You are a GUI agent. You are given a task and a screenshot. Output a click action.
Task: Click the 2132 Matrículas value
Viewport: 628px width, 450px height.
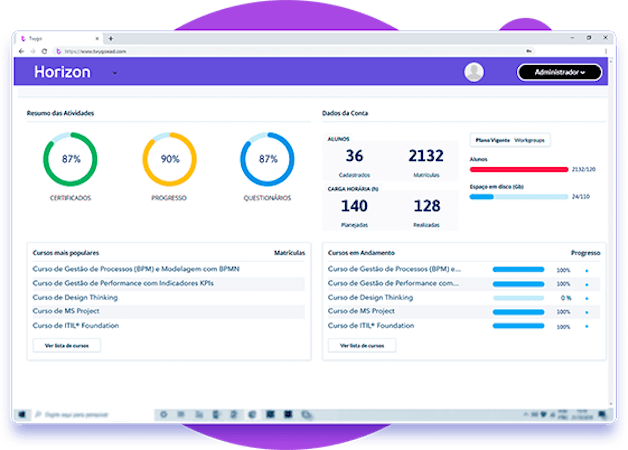[x=426, y=156]
